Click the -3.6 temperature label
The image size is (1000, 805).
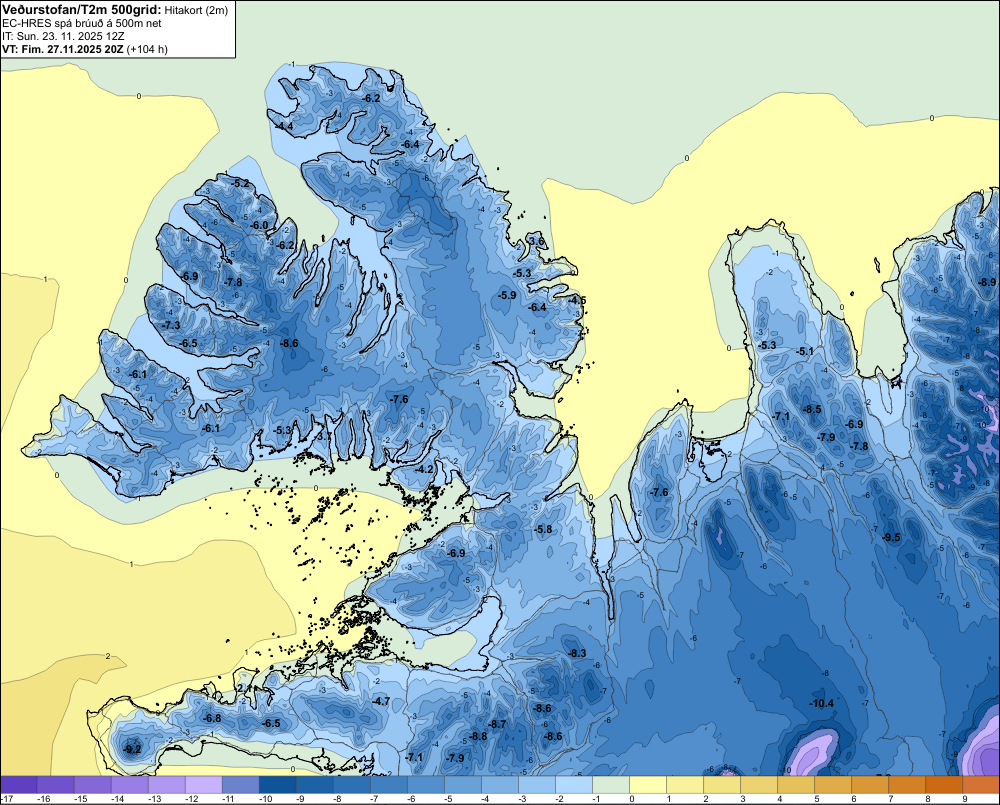click(536, 241)
